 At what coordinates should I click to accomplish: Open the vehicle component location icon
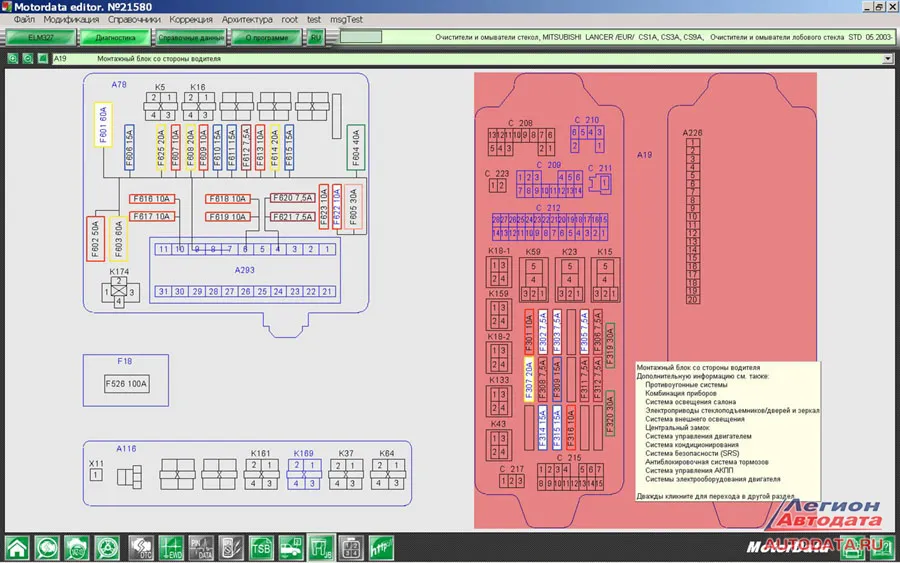(291, 548)
